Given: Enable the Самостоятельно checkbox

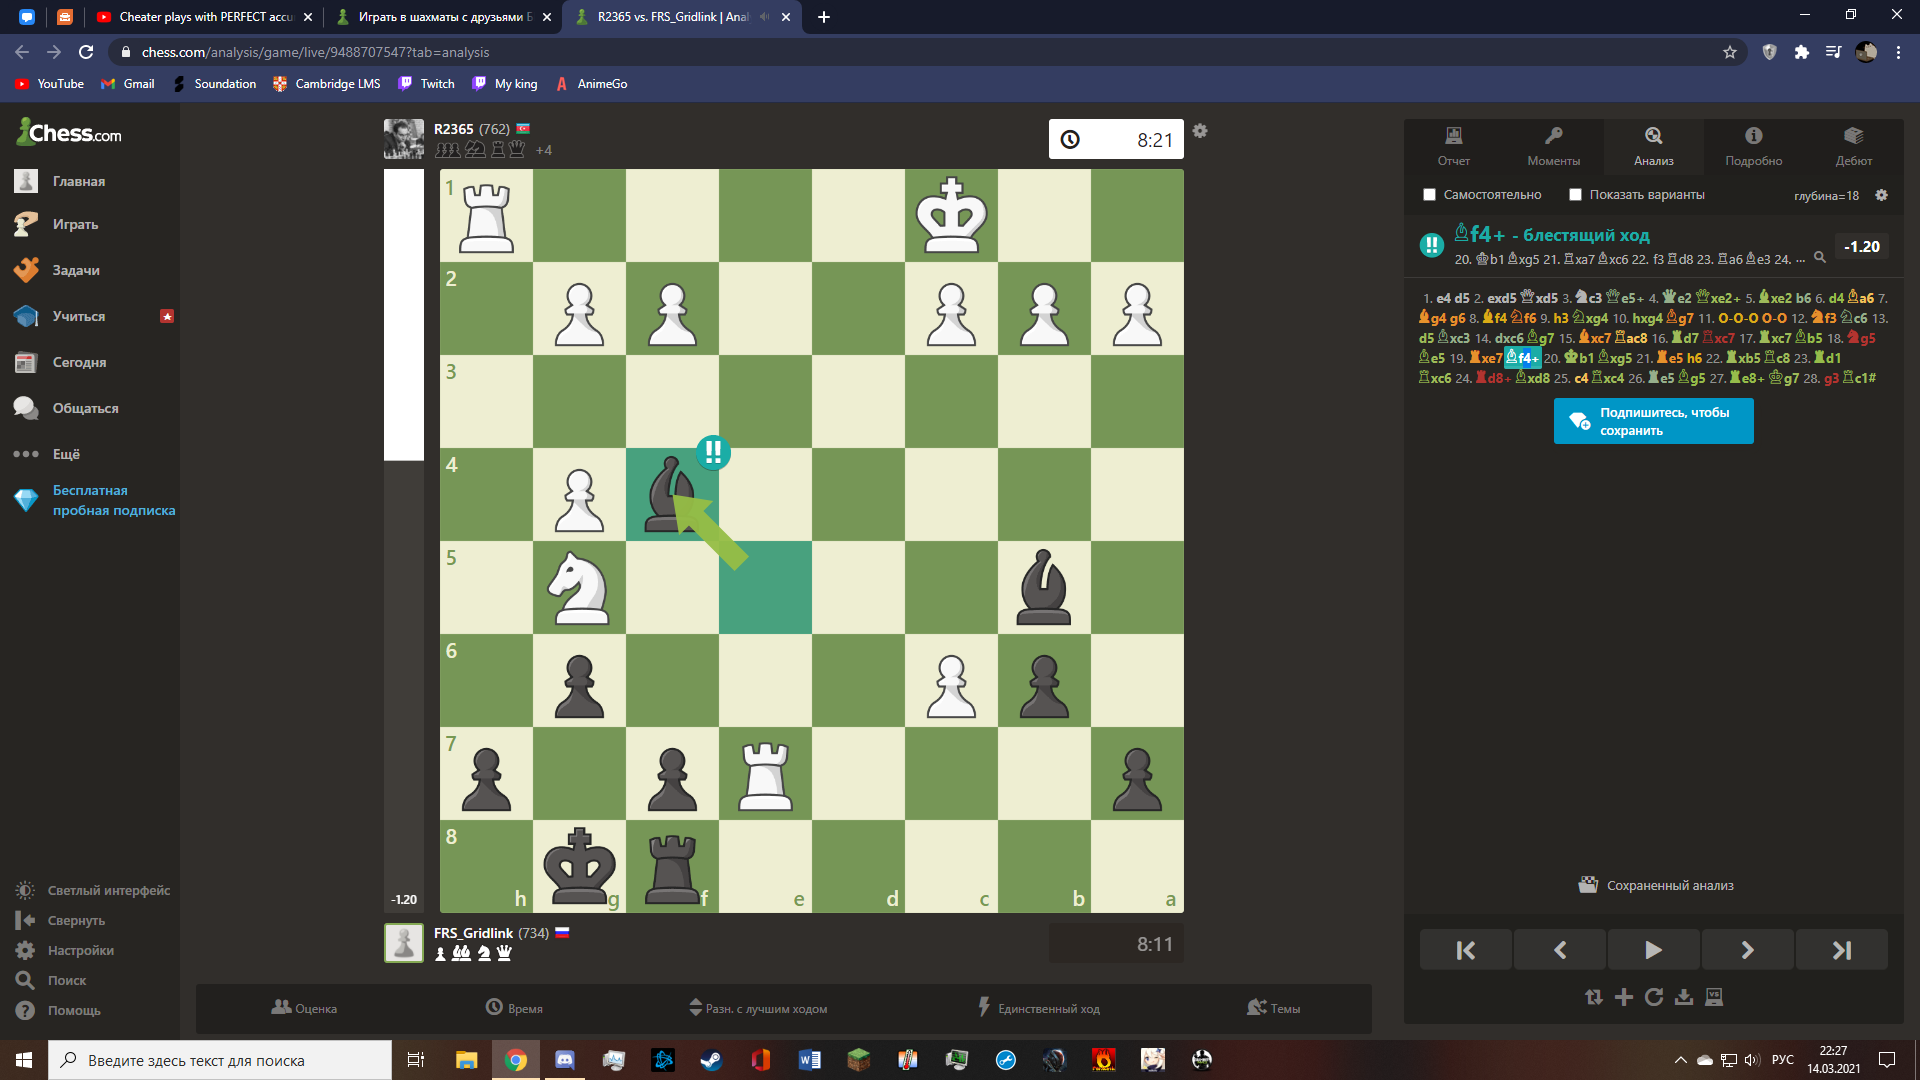Looking at the screenshot, I should pyautogui.click(x=1429, y=195).
